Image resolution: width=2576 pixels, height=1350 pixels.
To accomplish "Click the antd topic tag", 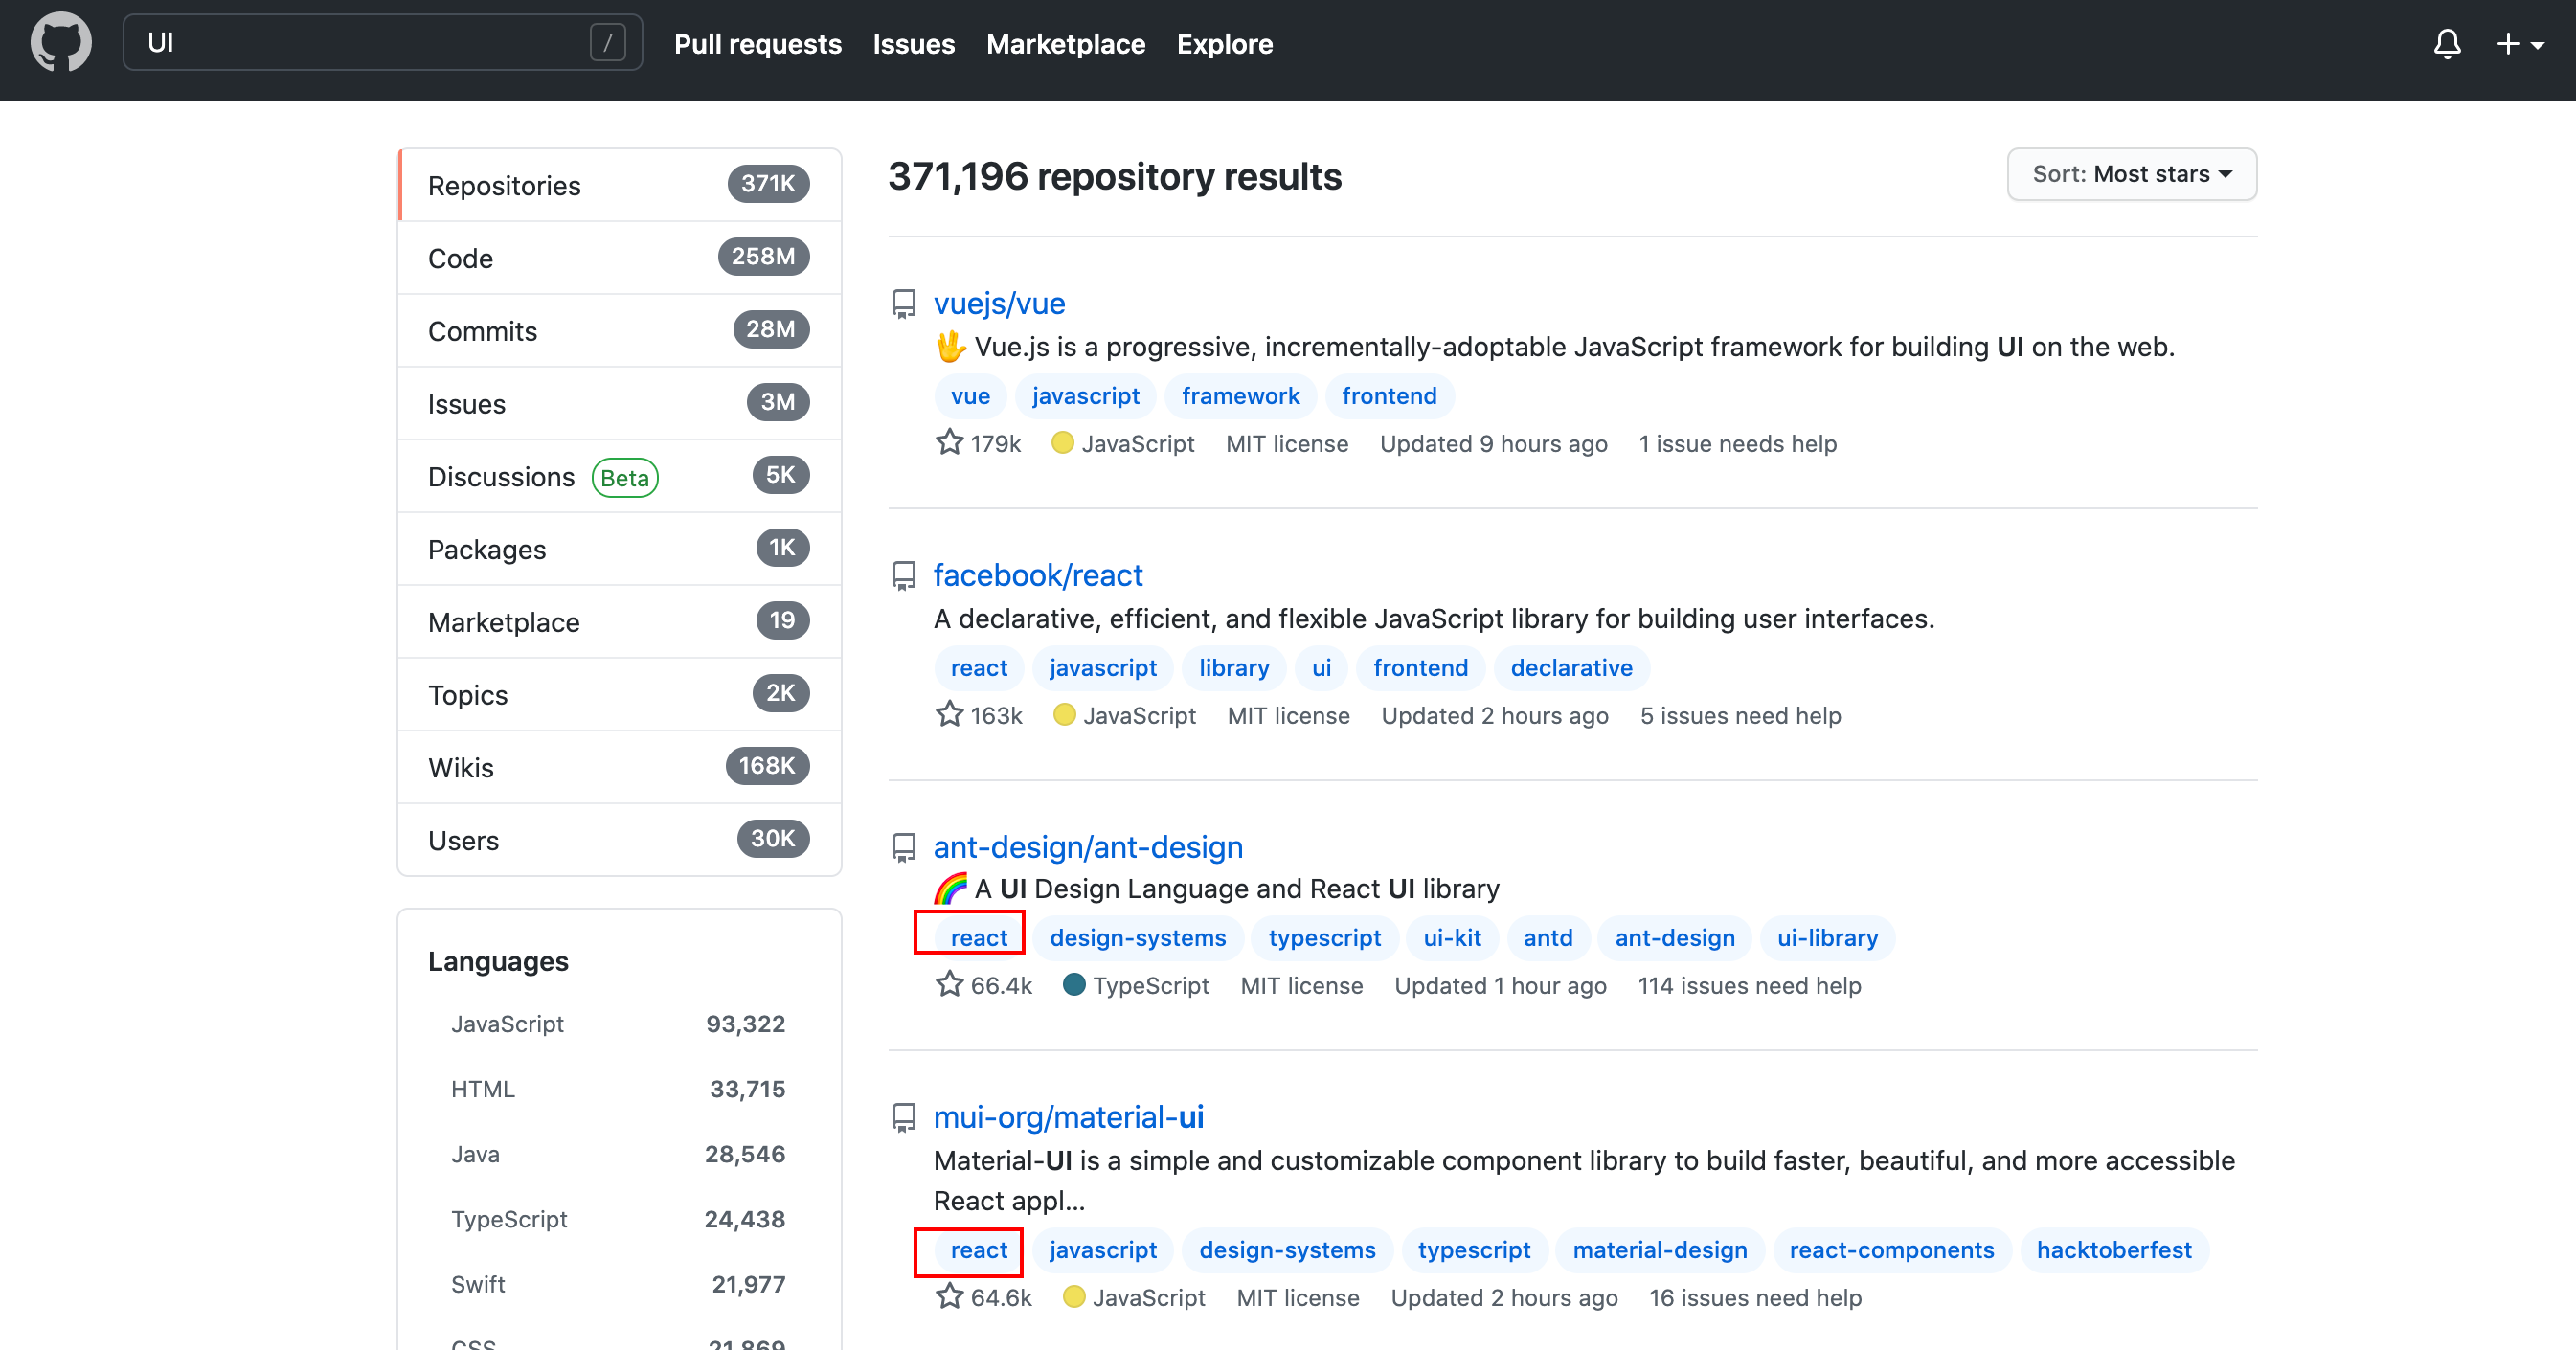I will [1547, 938].
